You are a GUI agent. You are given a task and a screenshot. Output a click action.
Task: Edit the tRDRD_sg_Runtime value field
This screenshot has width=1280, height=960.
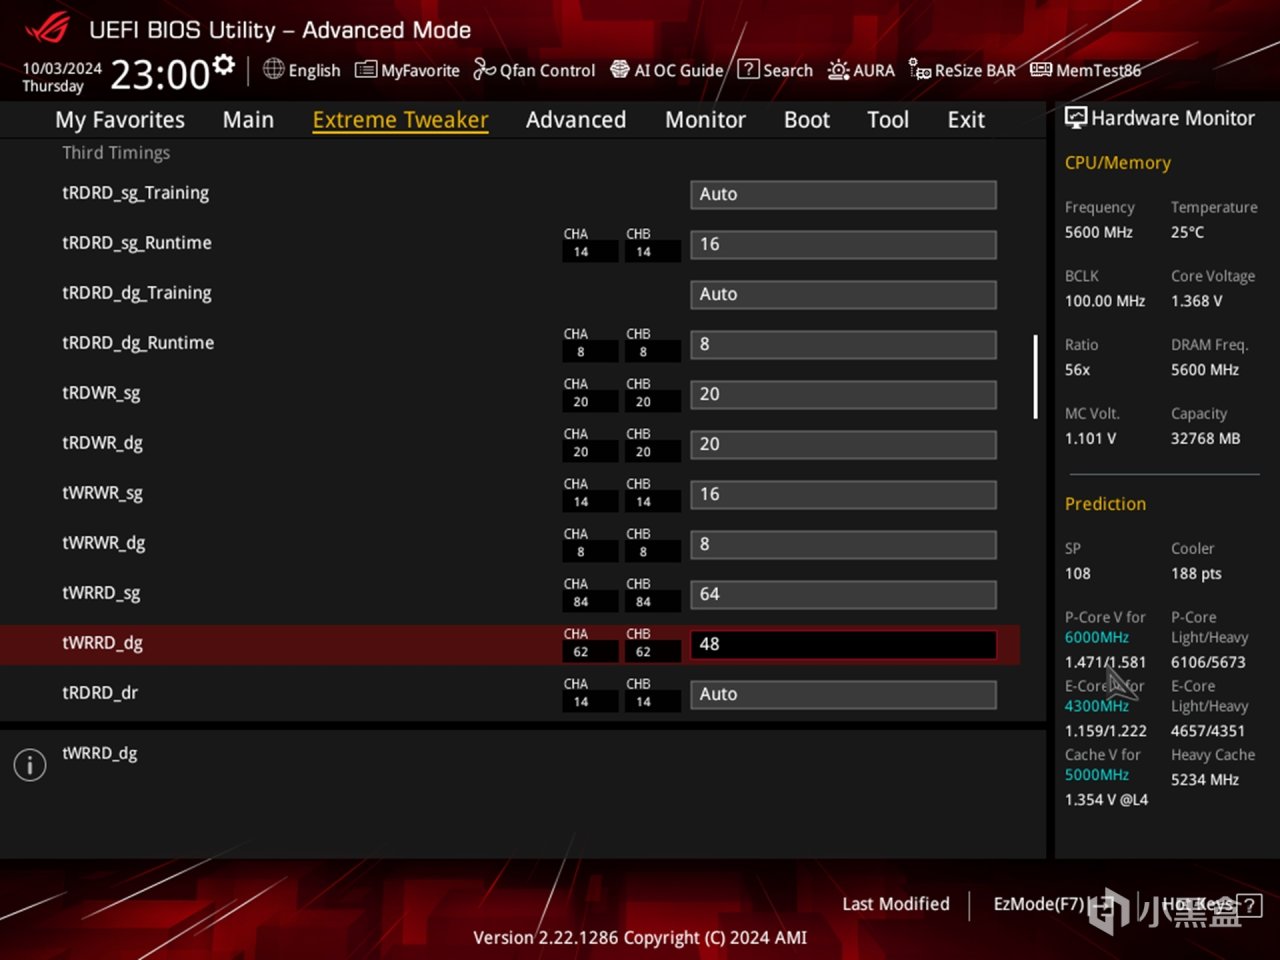click(x=843, y=244)
